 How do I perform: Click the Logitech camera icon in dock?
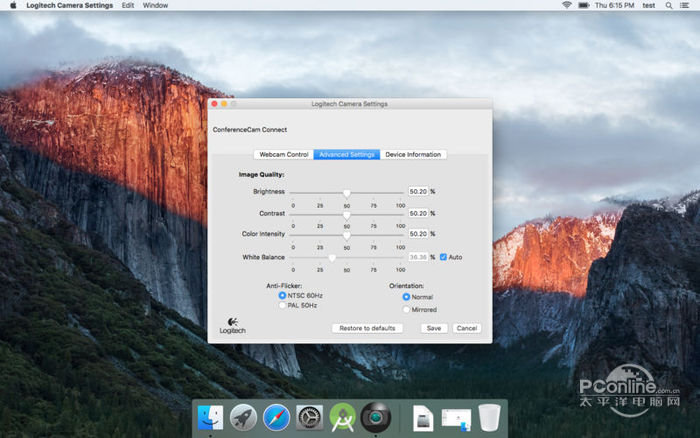coord(375,417)
